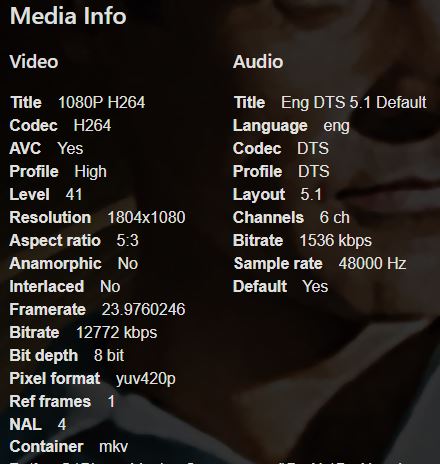
Task: Click the audio Layout value 5.1
Action: (311, 194)
